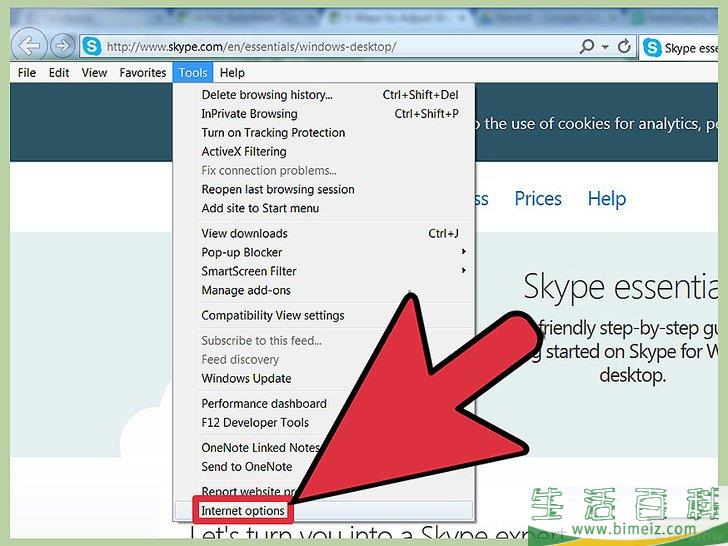Close the highlighted Tools menu
728x546 pixels.
193,72
